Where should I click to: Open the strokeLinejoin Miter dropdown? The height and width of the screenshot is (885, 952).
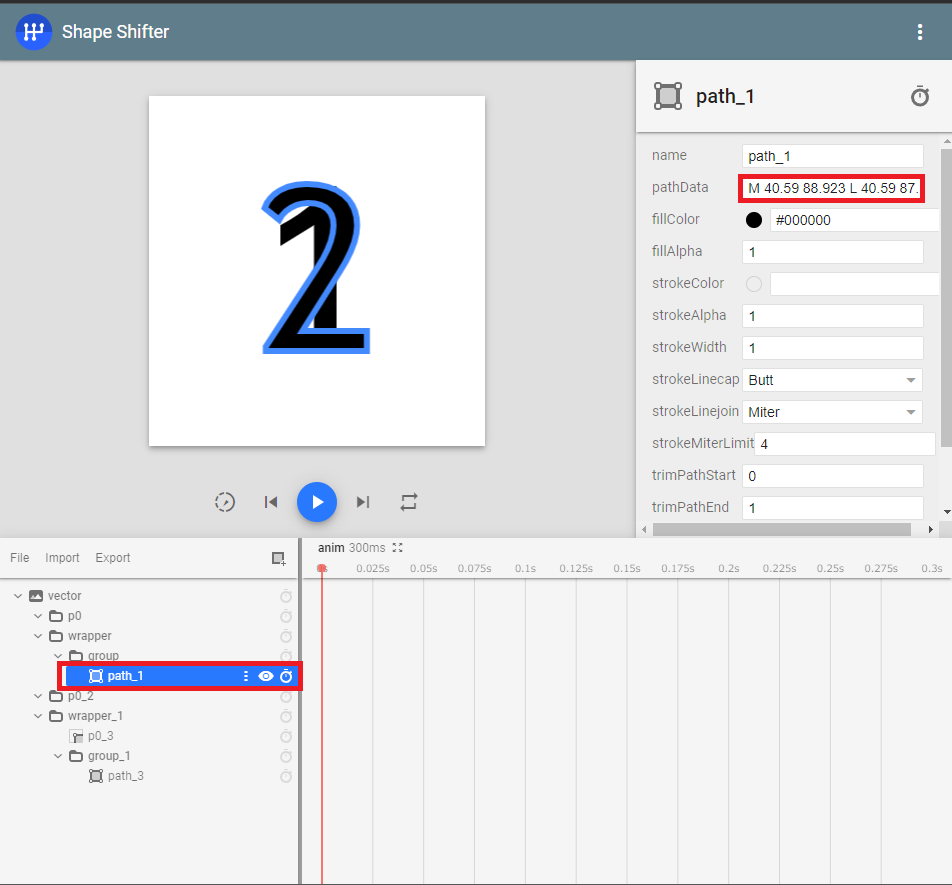pyautogui.click(x=832, y=412)
